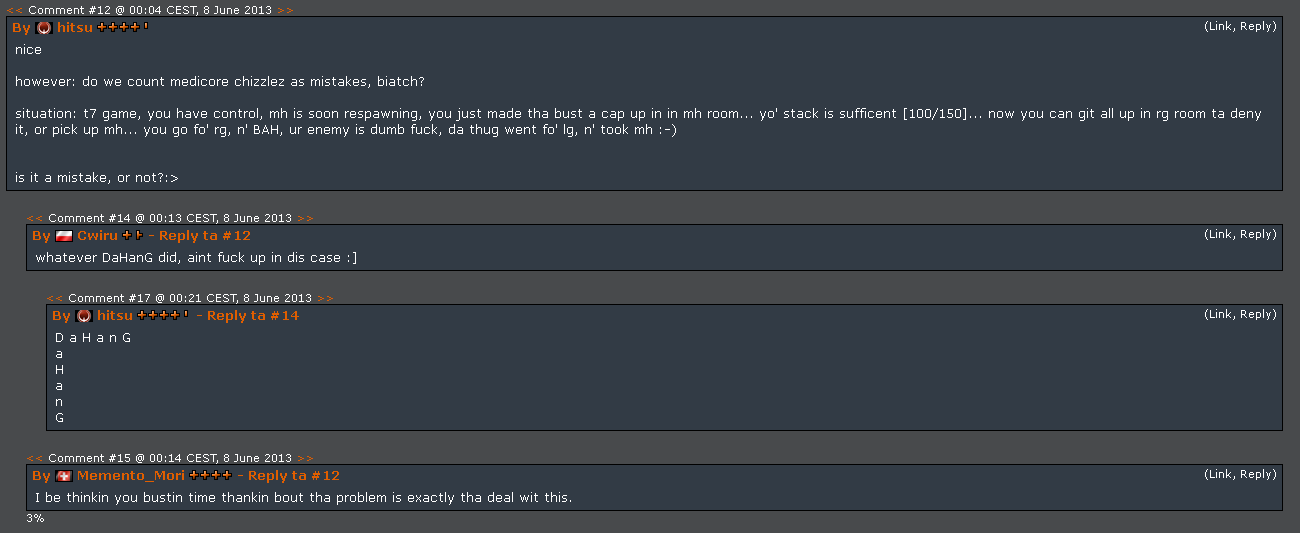The height and width of the screenshot is (533, 1300).
Task: Click hitsu's rating stars in comment #12
Action: pyautogui.click(x=122, y=27)
